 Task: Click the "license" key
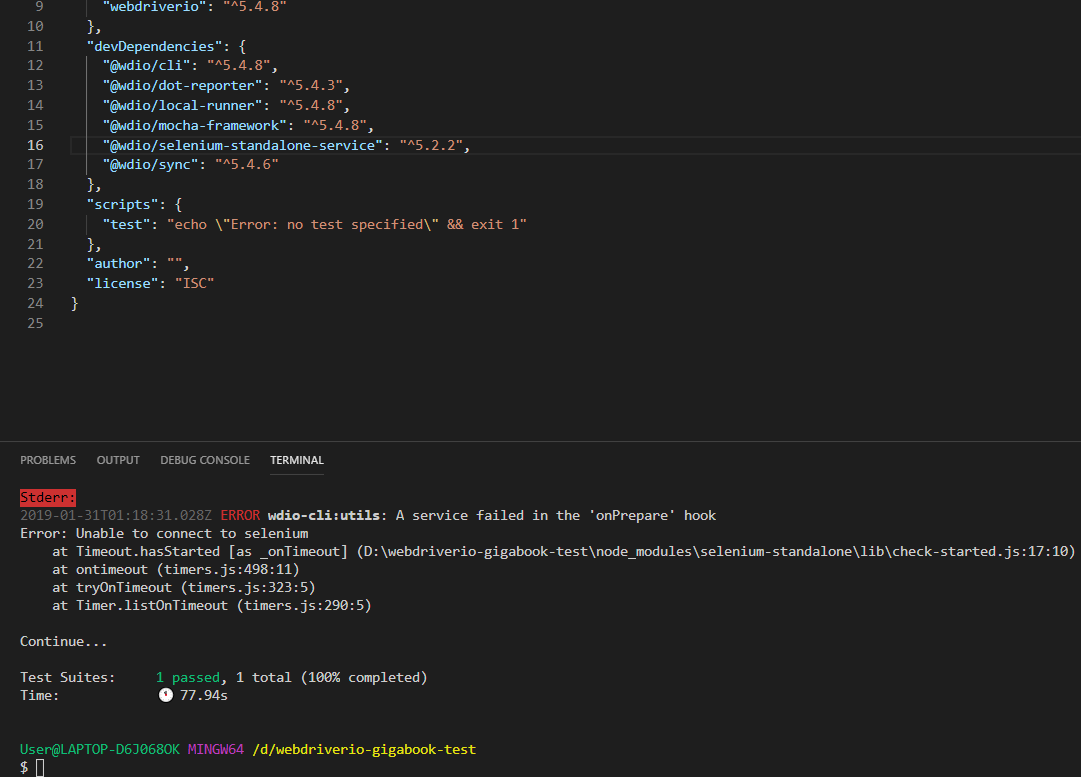(123, 284)
